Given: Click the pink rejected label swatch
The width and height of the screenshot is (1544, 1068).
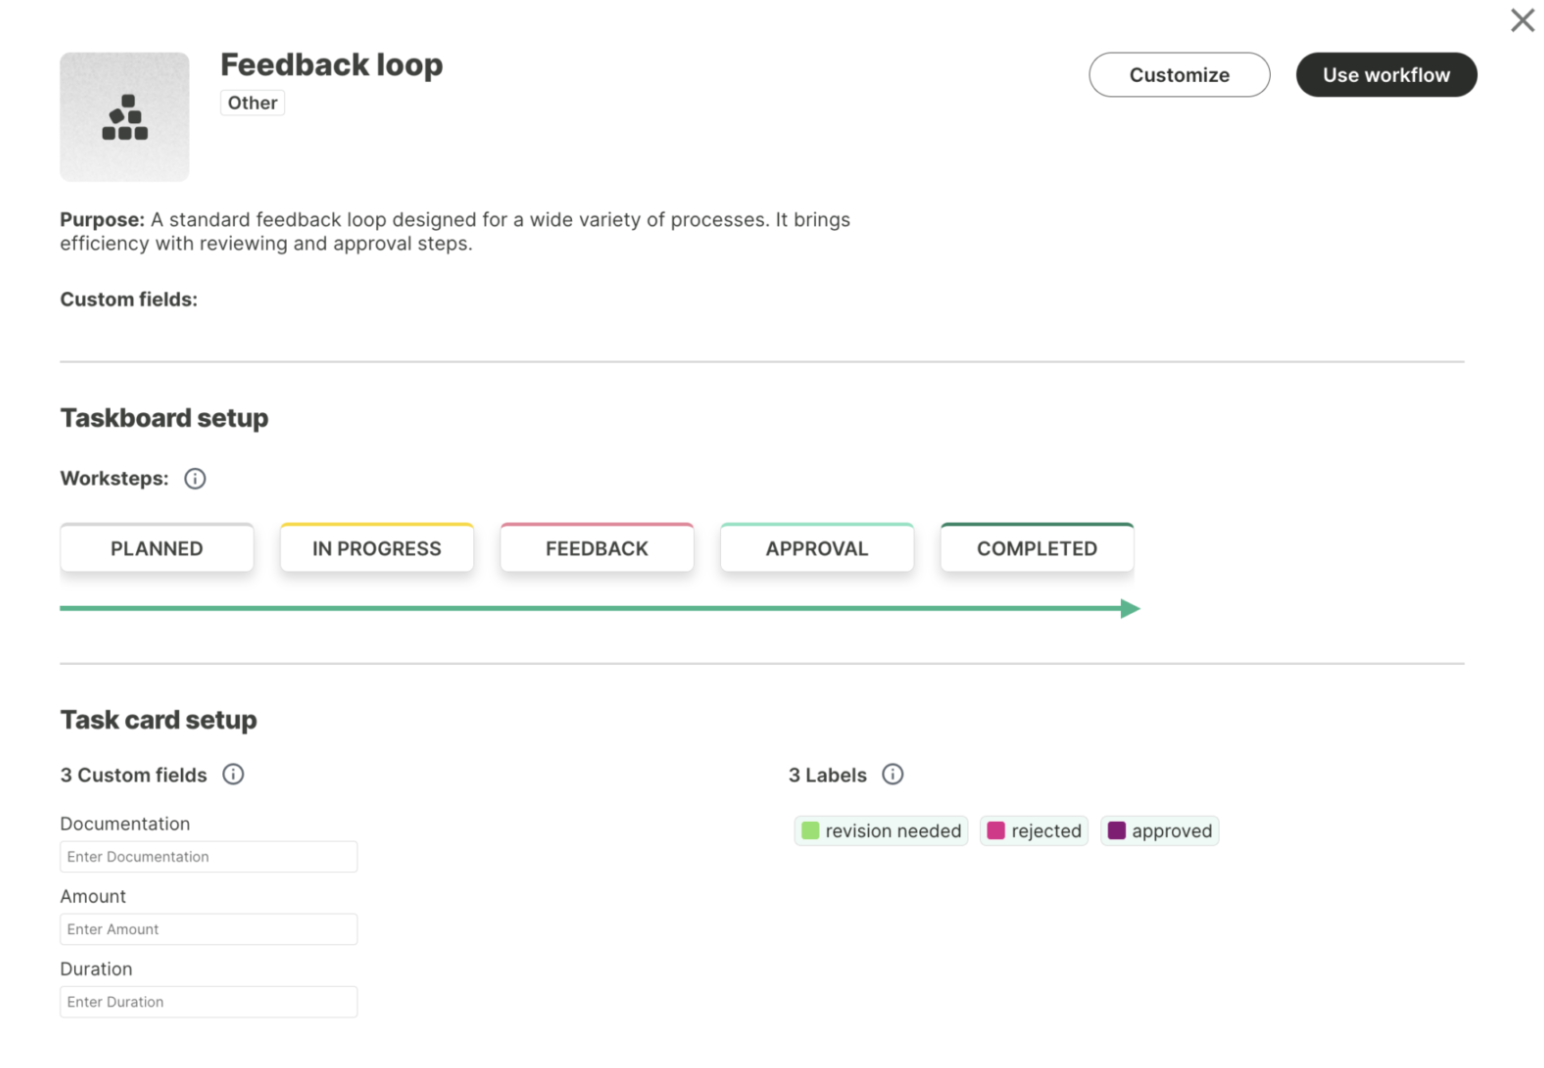Looking at the screenshot, I should click(995, 831).
